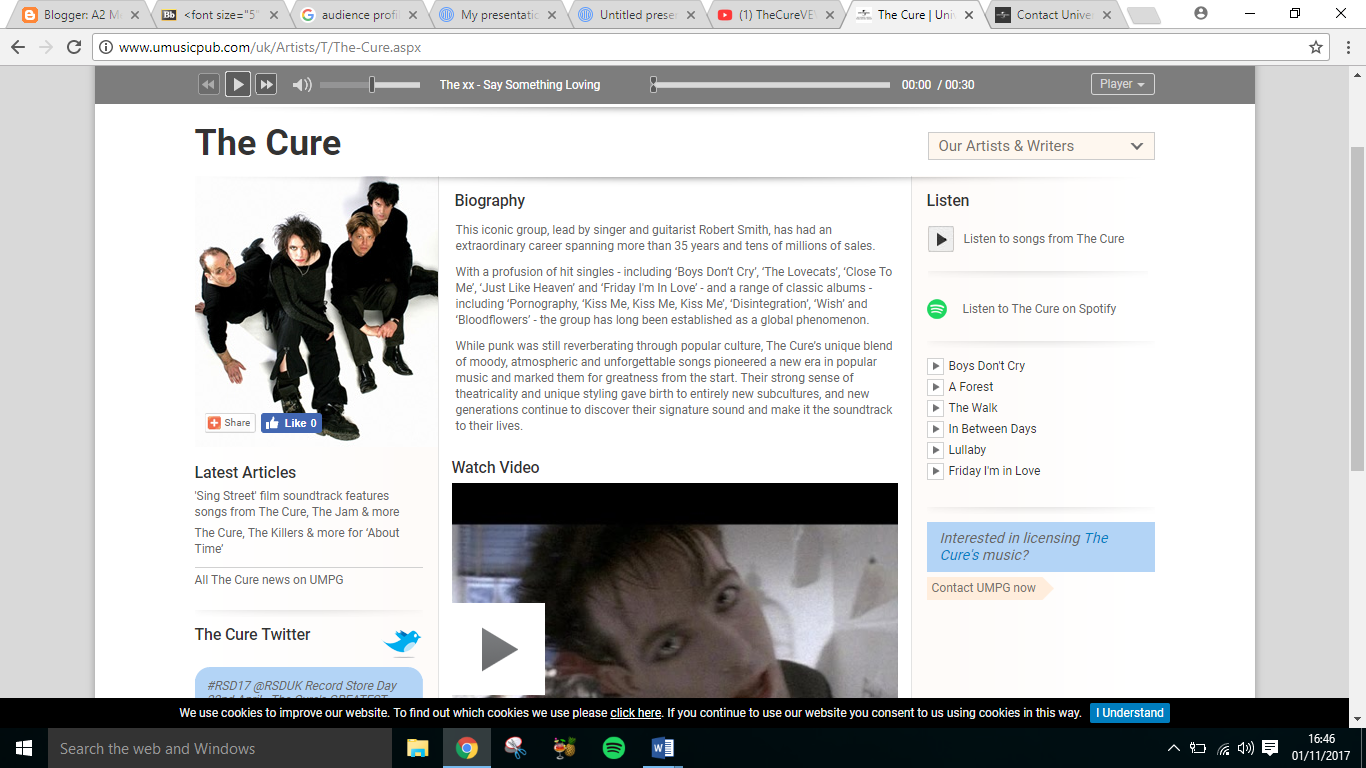Switch to the TheCureVEVO YouTube tab

[x=777, y=15]
